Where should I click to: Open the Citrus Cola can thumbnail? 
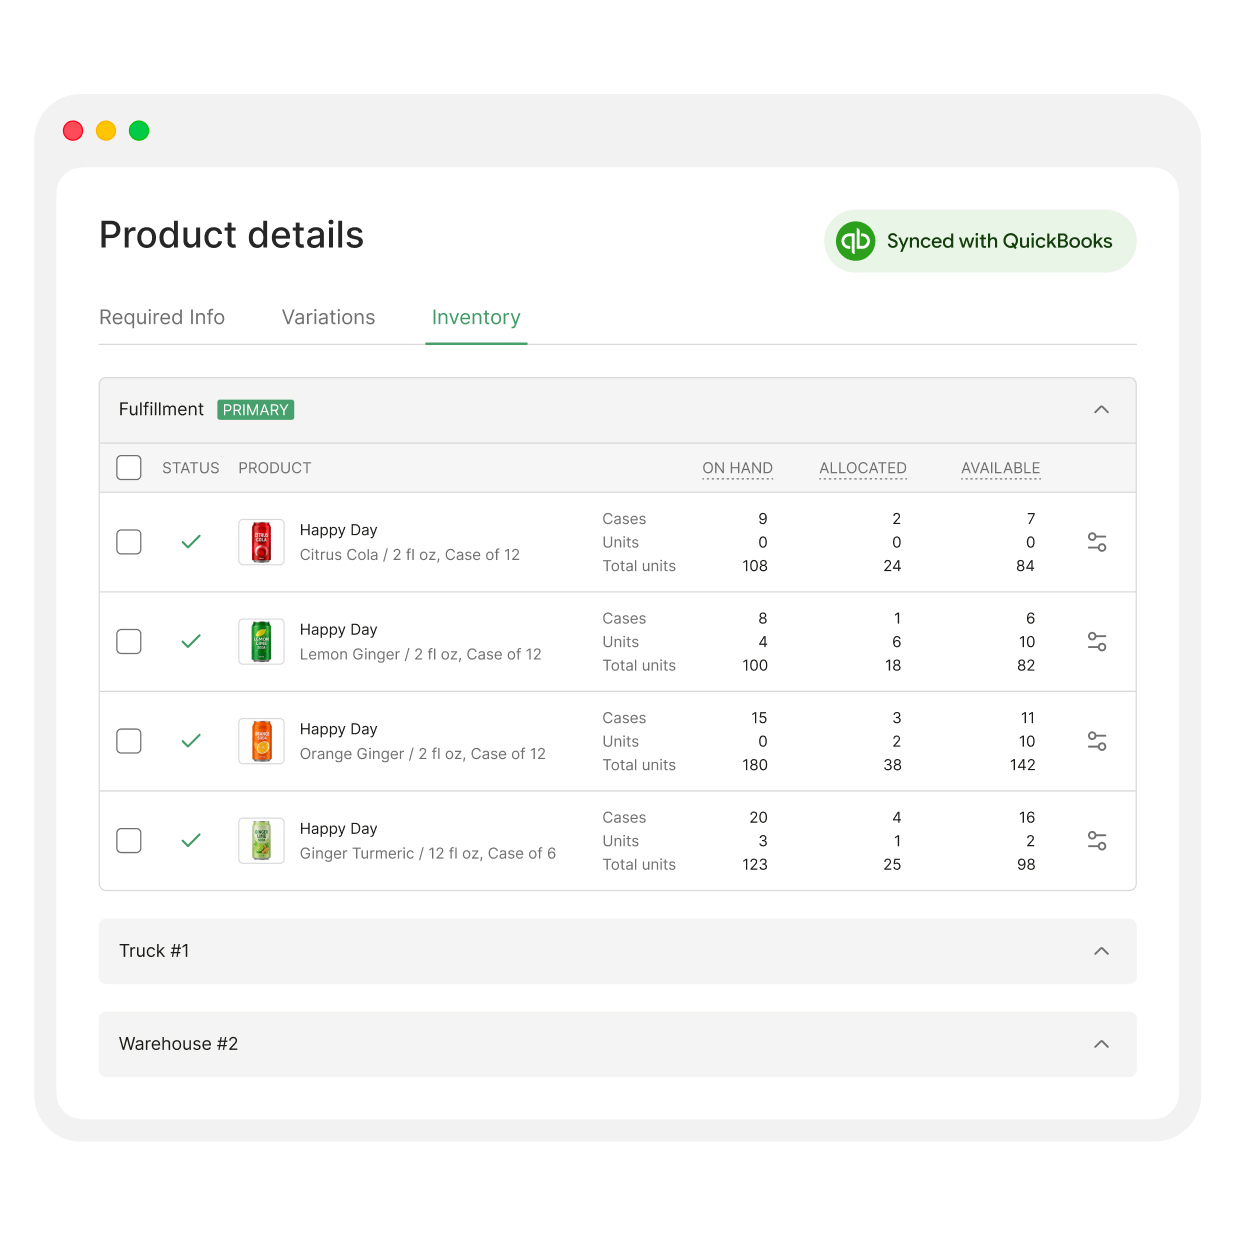pos(261,542)
